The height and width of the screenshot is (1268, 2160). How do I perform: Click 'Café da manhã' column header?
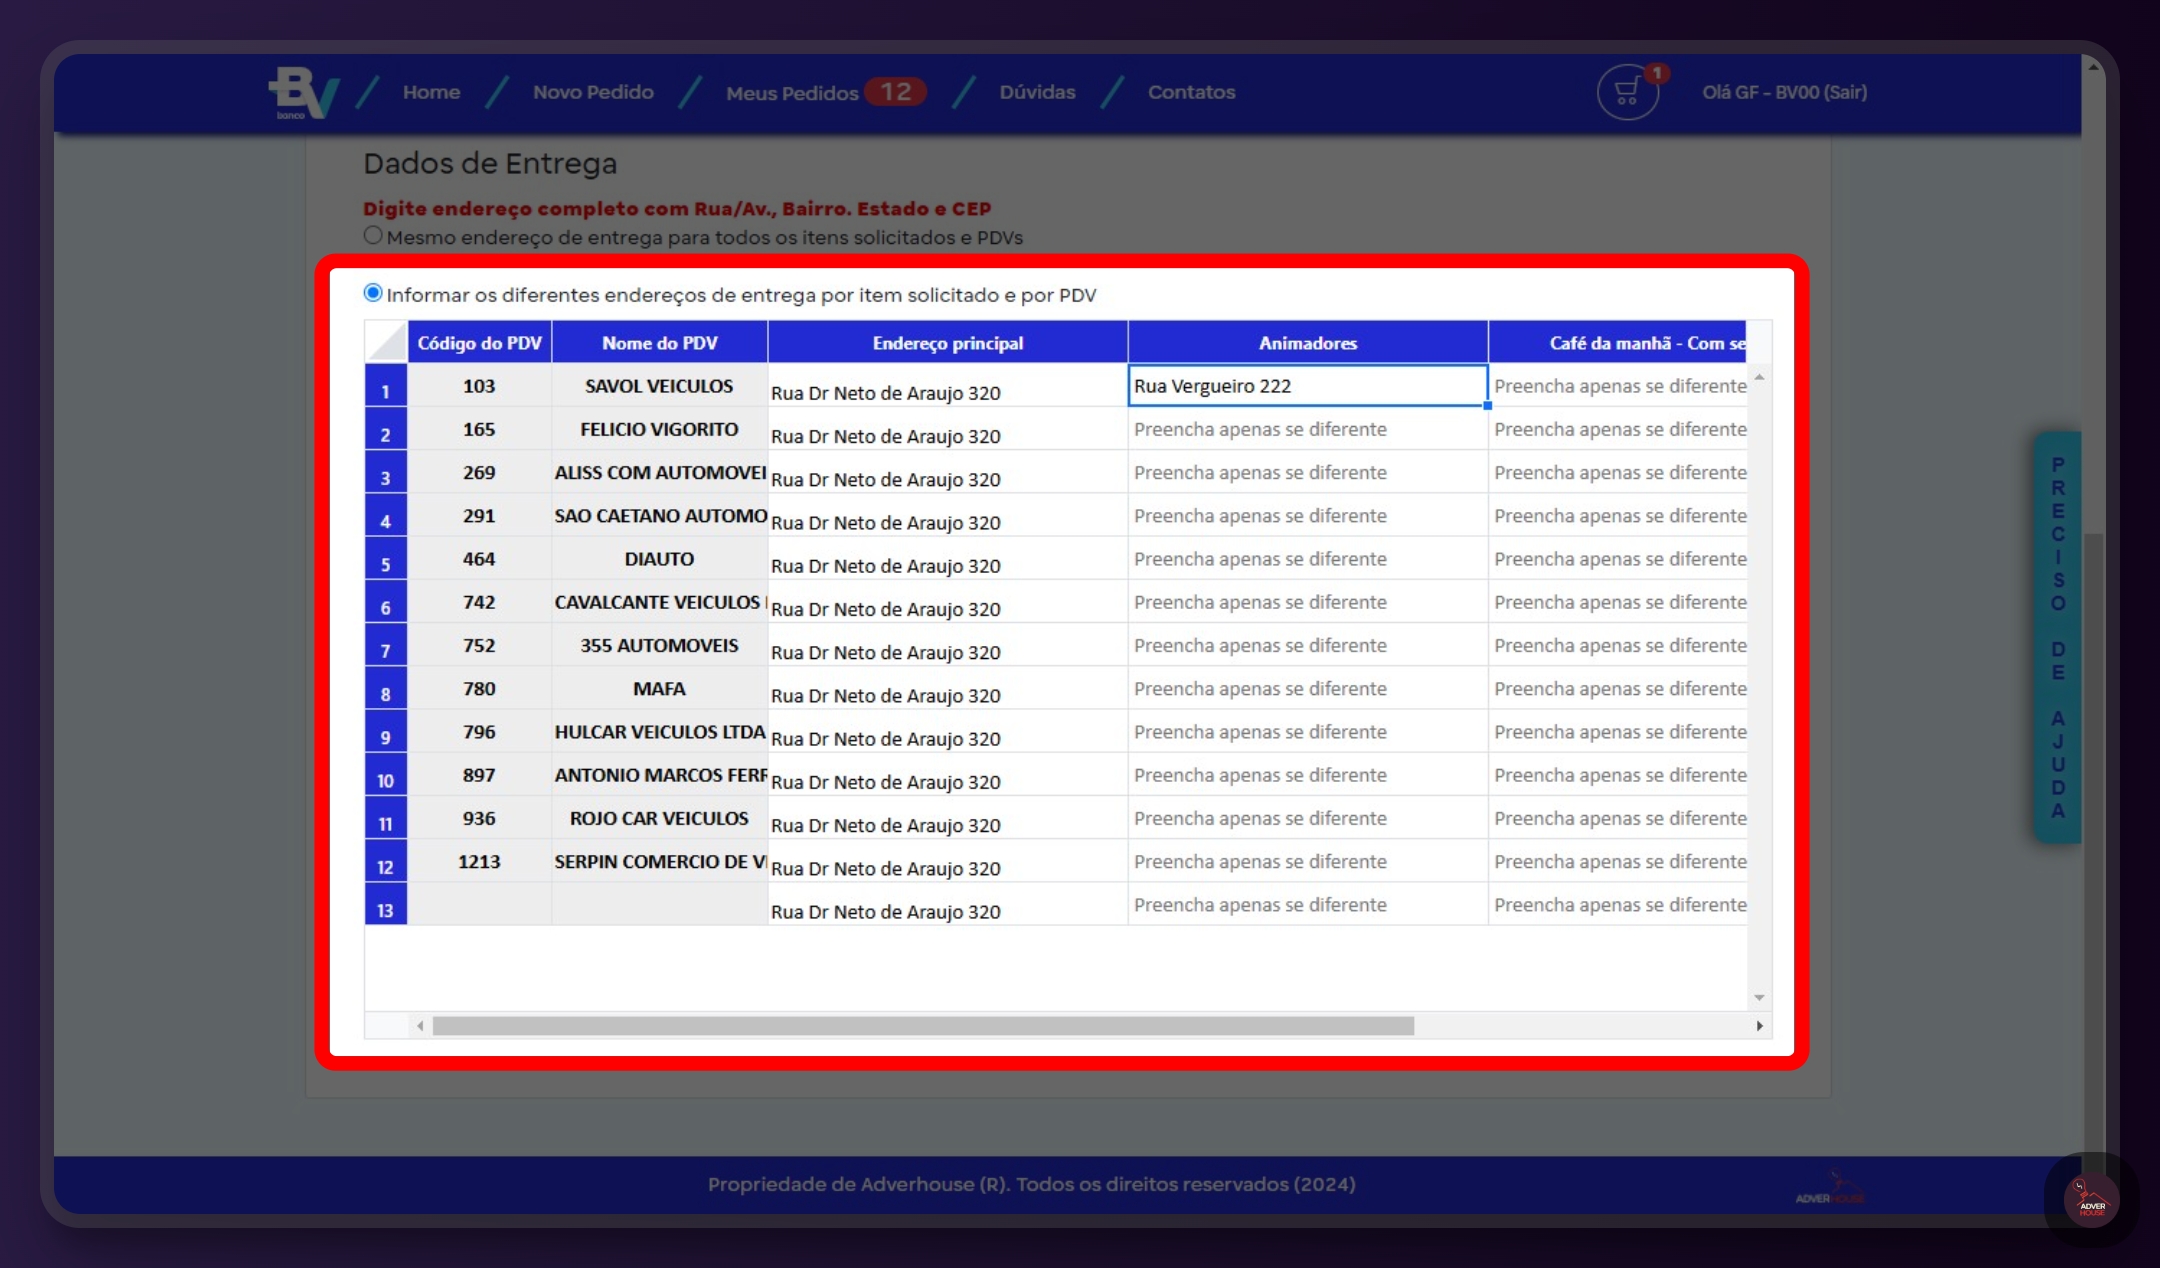pyautogui.click(x=1618, y=342)
